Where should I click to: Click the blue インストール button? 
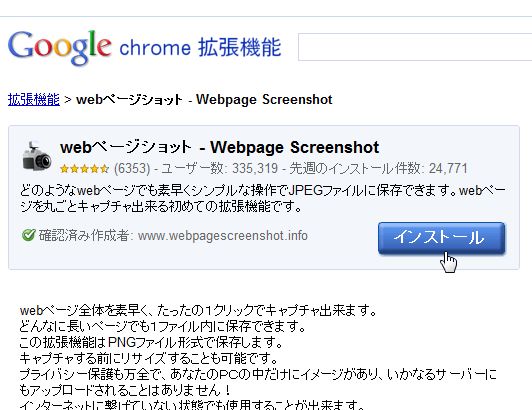[x=441, y=238]
